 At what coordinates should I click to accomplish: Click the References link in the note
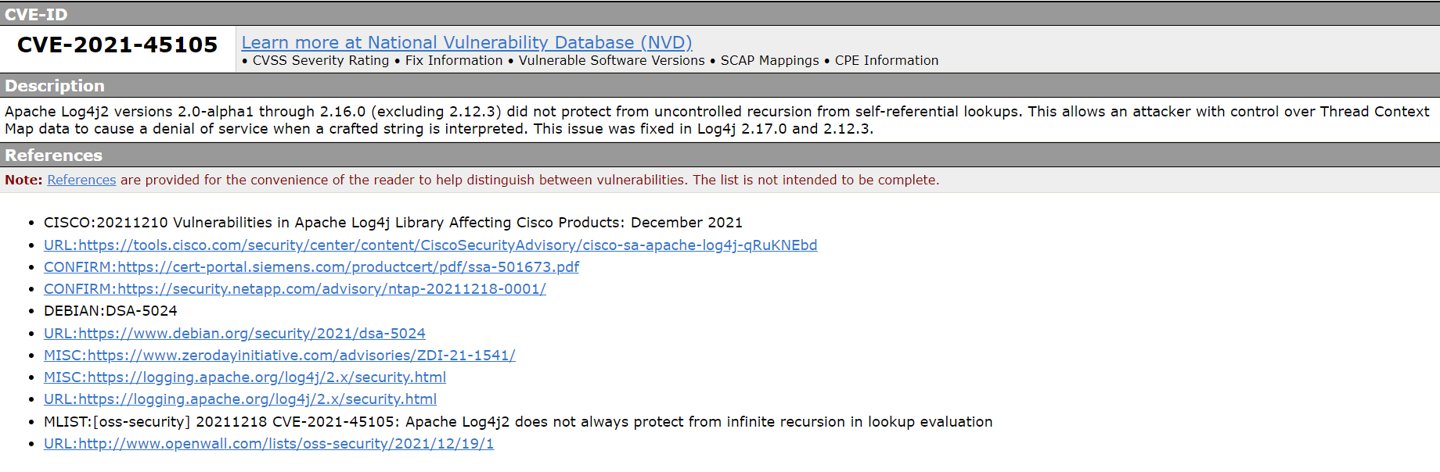[x=81, y=180]
